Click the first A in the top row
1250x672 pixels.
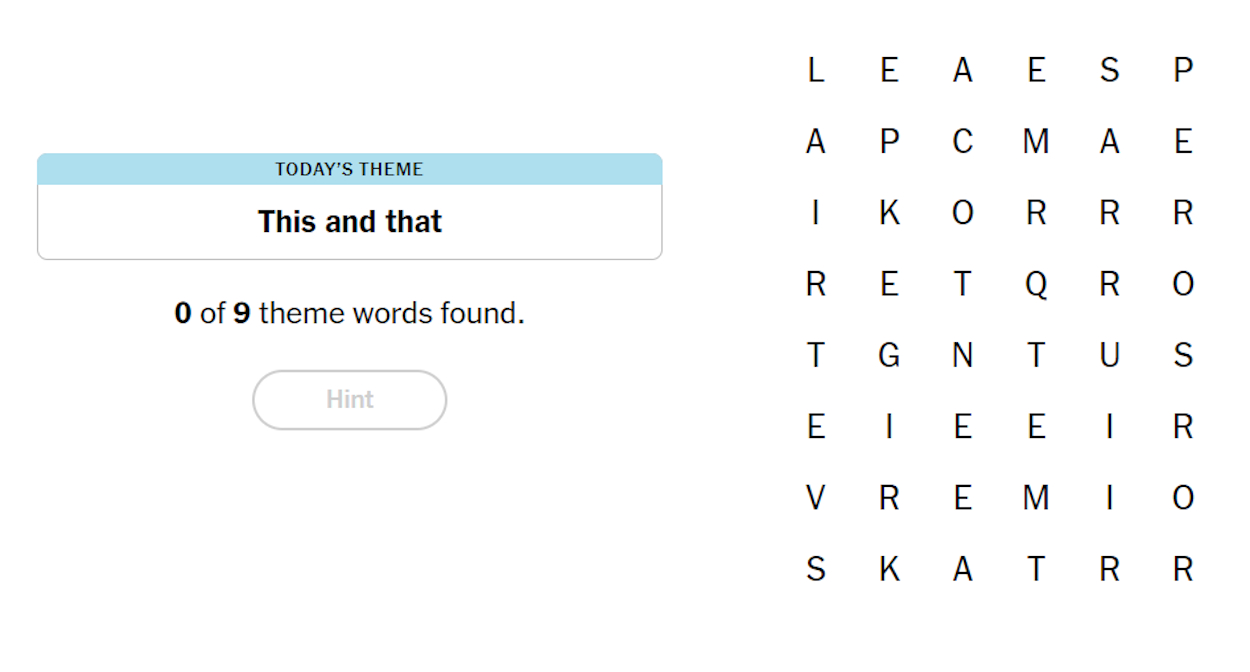(962, 70)
